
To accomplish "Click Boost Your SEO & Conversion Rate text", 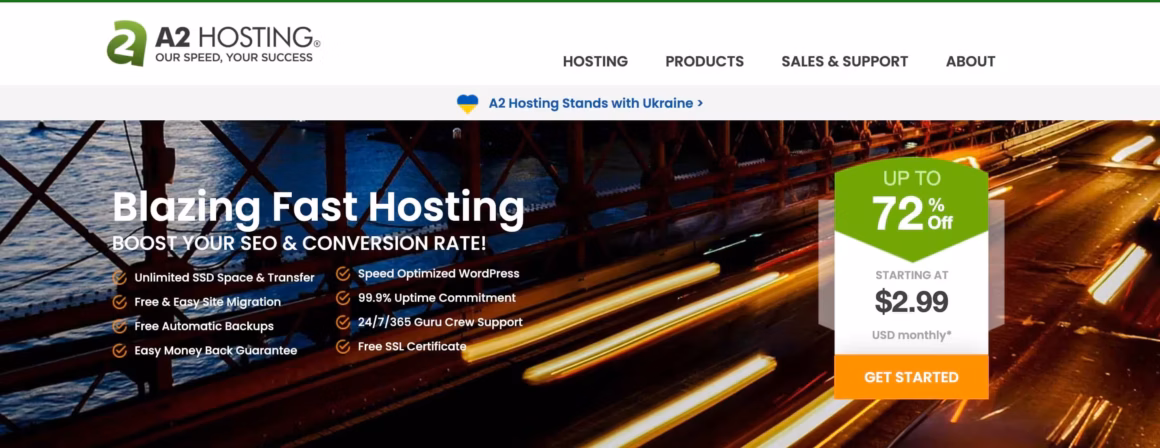I will pos(299,244).
